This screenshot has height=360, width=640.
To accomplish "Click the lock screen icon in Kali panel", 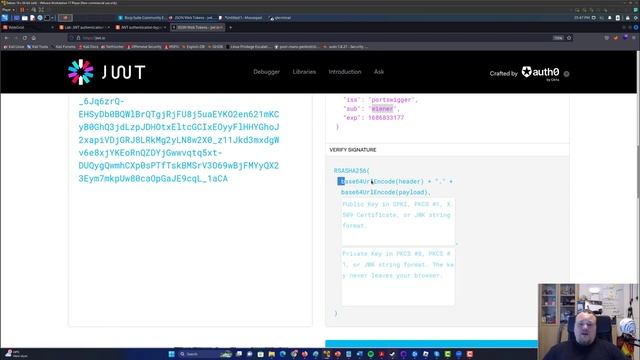I will click(x=628, y=18).
